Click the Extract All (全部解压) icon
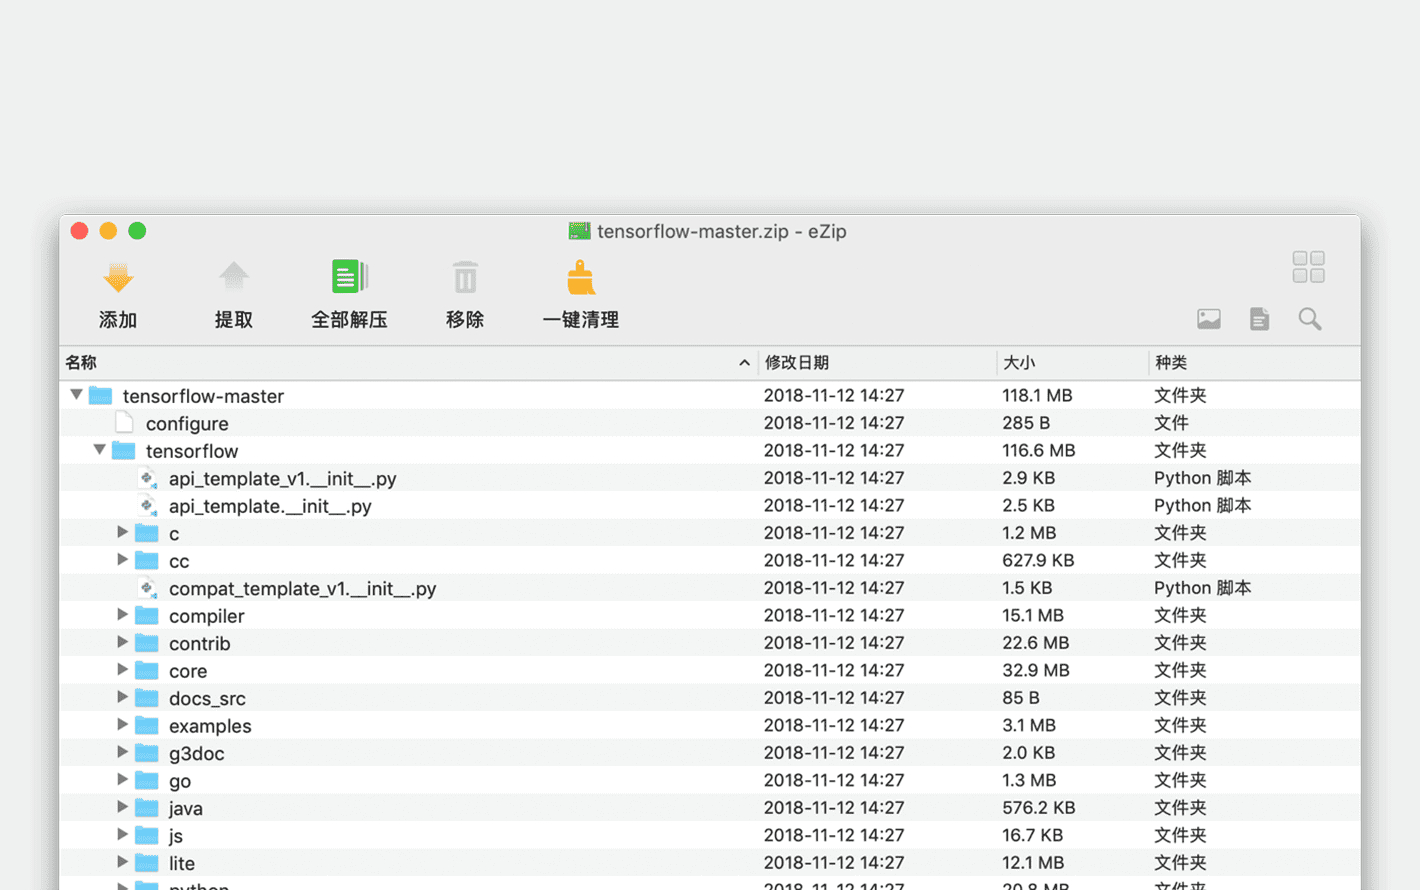Viewport: 1420px width, 890px height. [x=349, y=278]
